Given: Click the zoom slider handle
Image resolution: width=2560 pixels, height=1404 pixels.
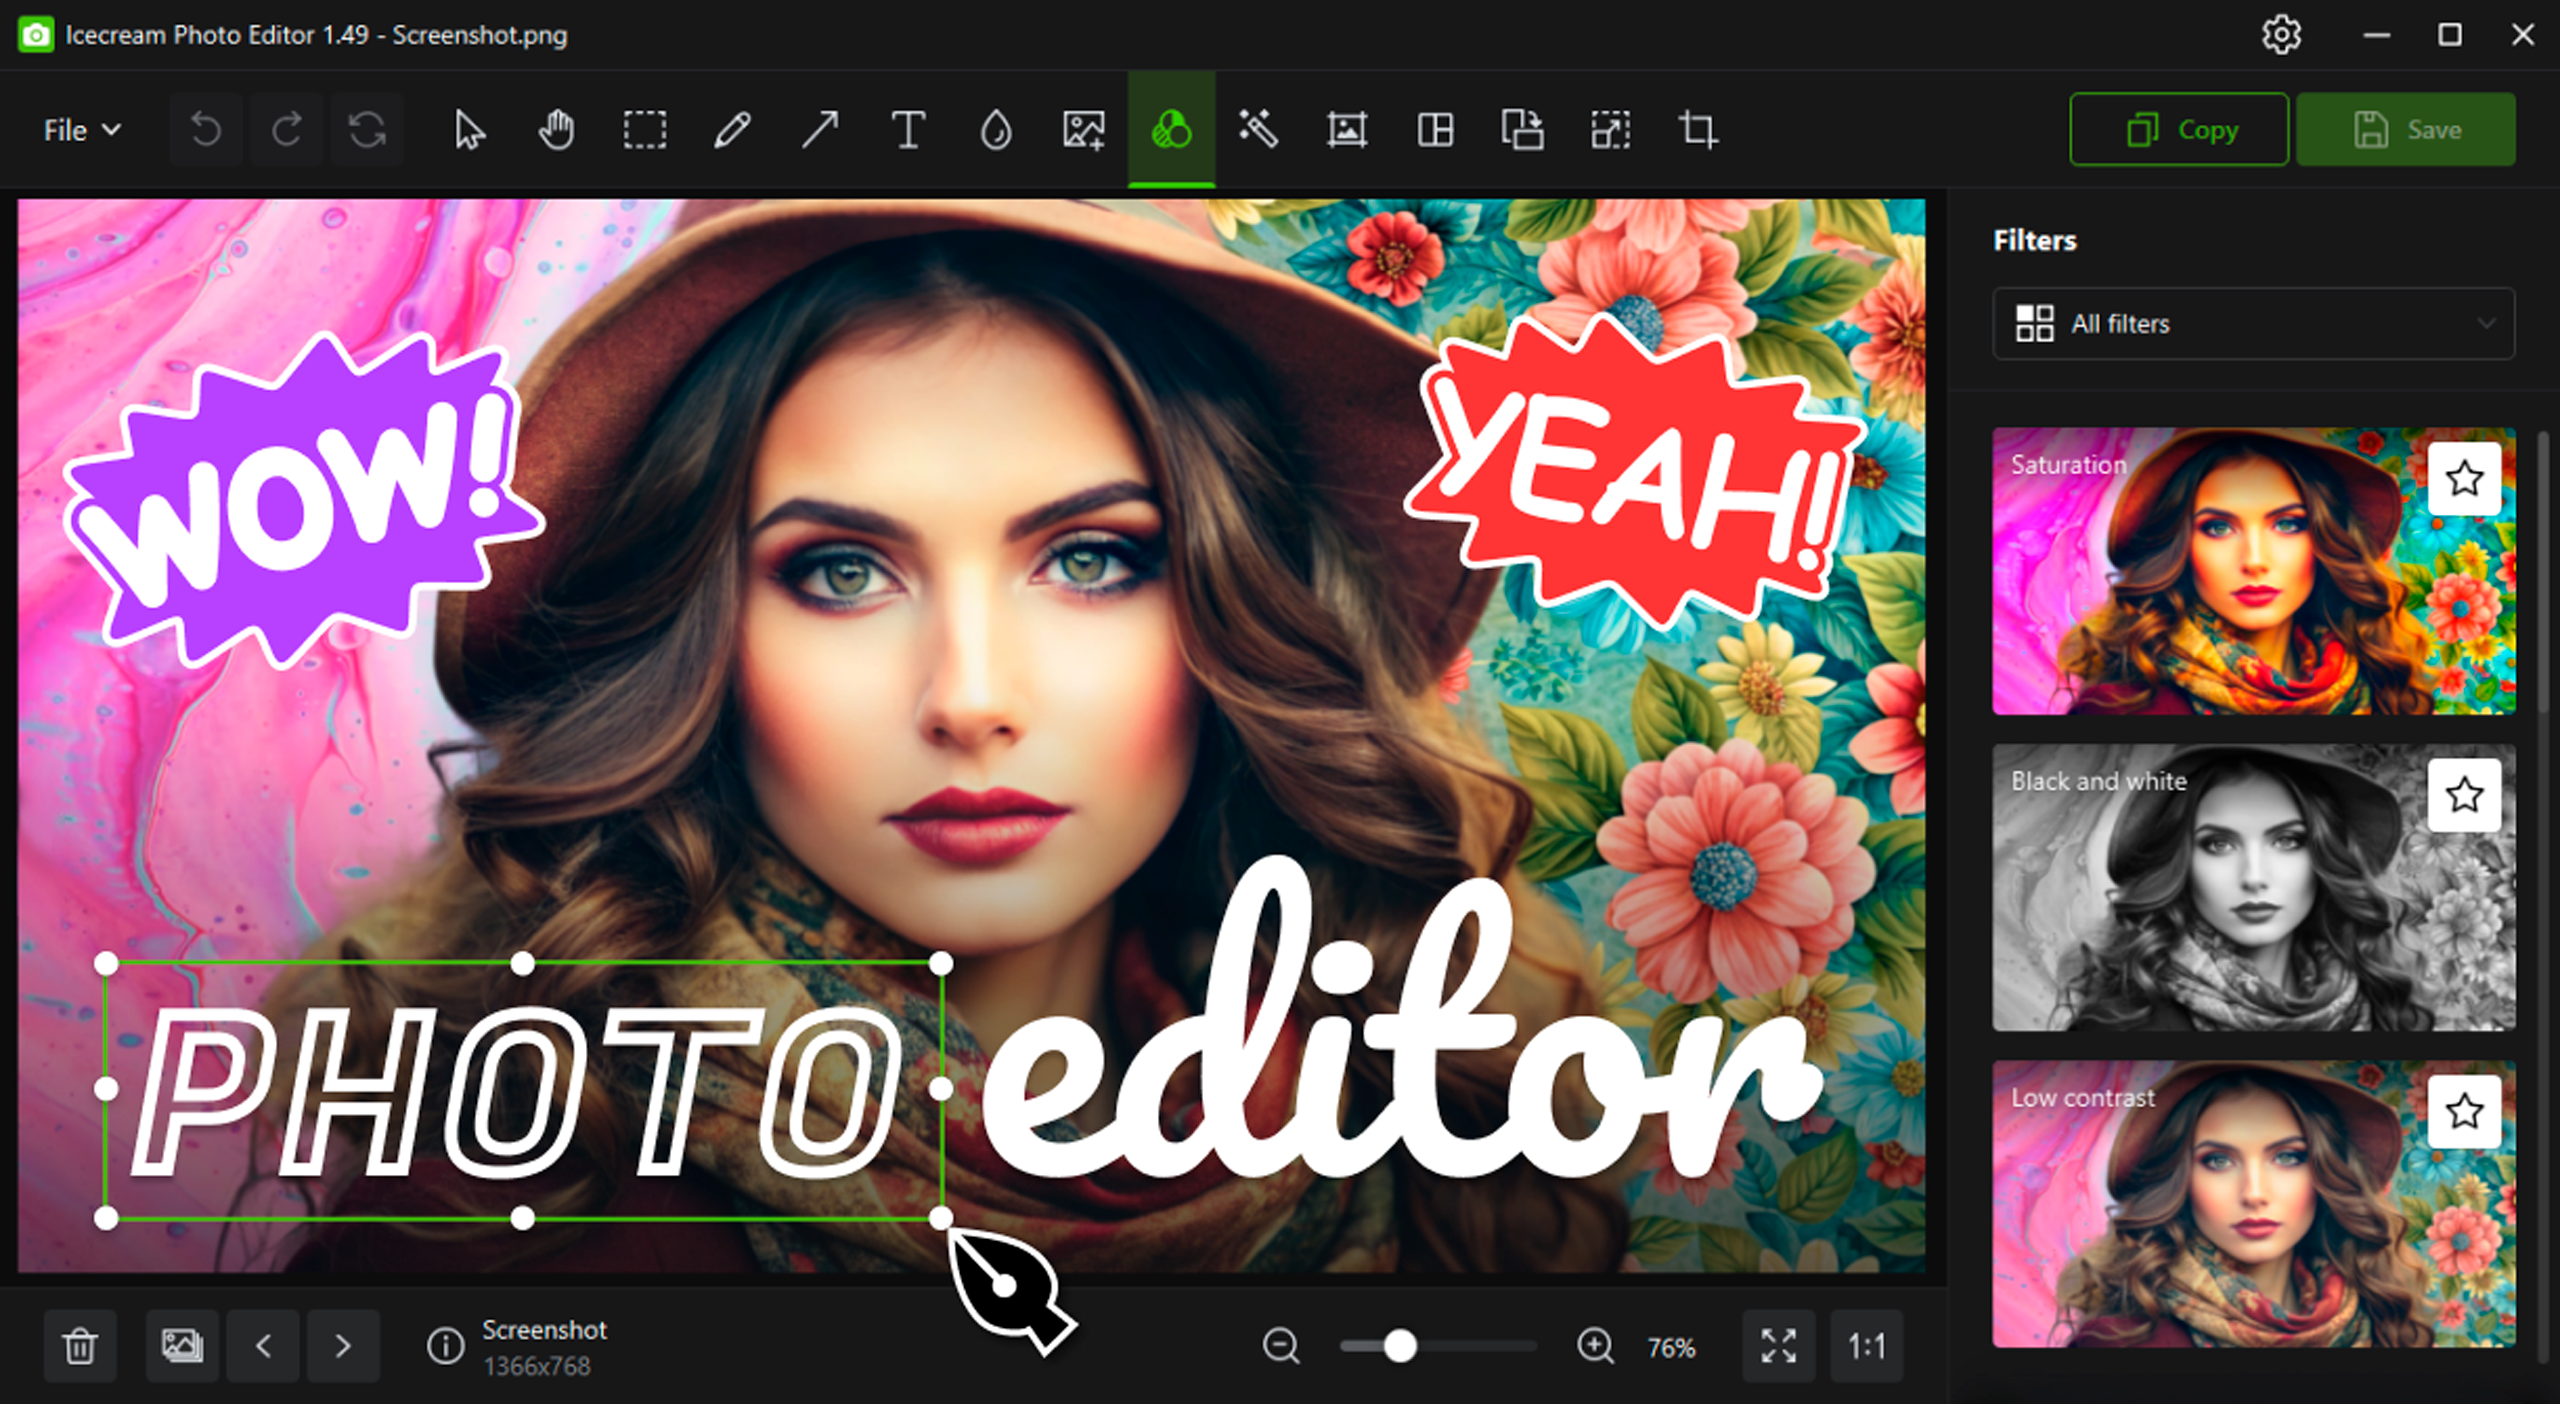Looking at the screenshot, I should 1400,1346.
